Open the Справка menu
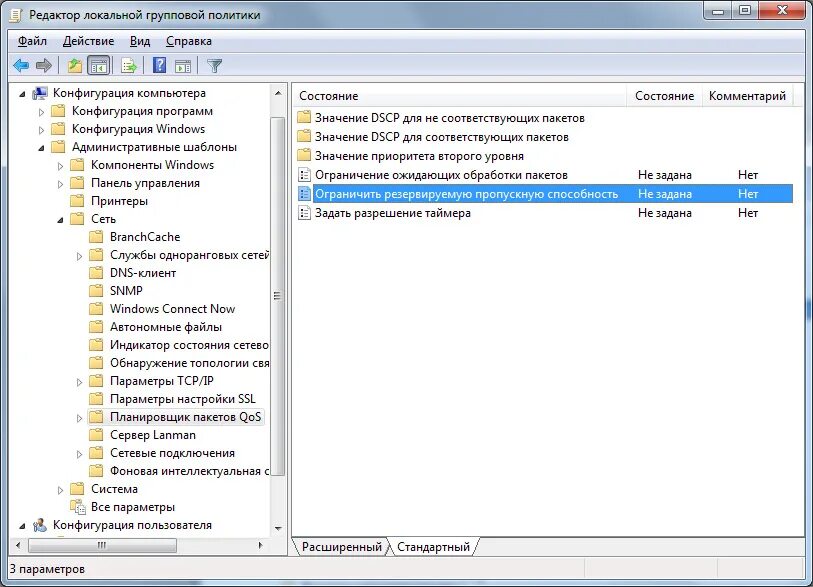This screenshot has width=813, height=587. point(189,41)
